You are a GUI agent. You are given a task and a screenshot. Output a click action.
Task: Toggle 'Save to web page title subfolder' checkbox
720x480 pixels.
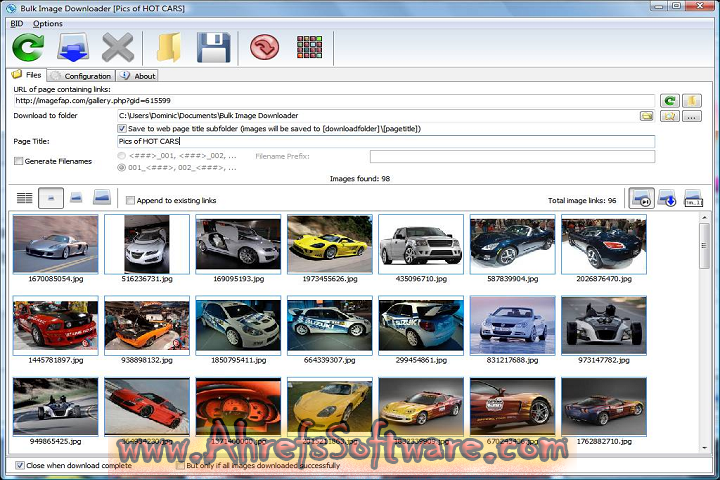[122, 129]
